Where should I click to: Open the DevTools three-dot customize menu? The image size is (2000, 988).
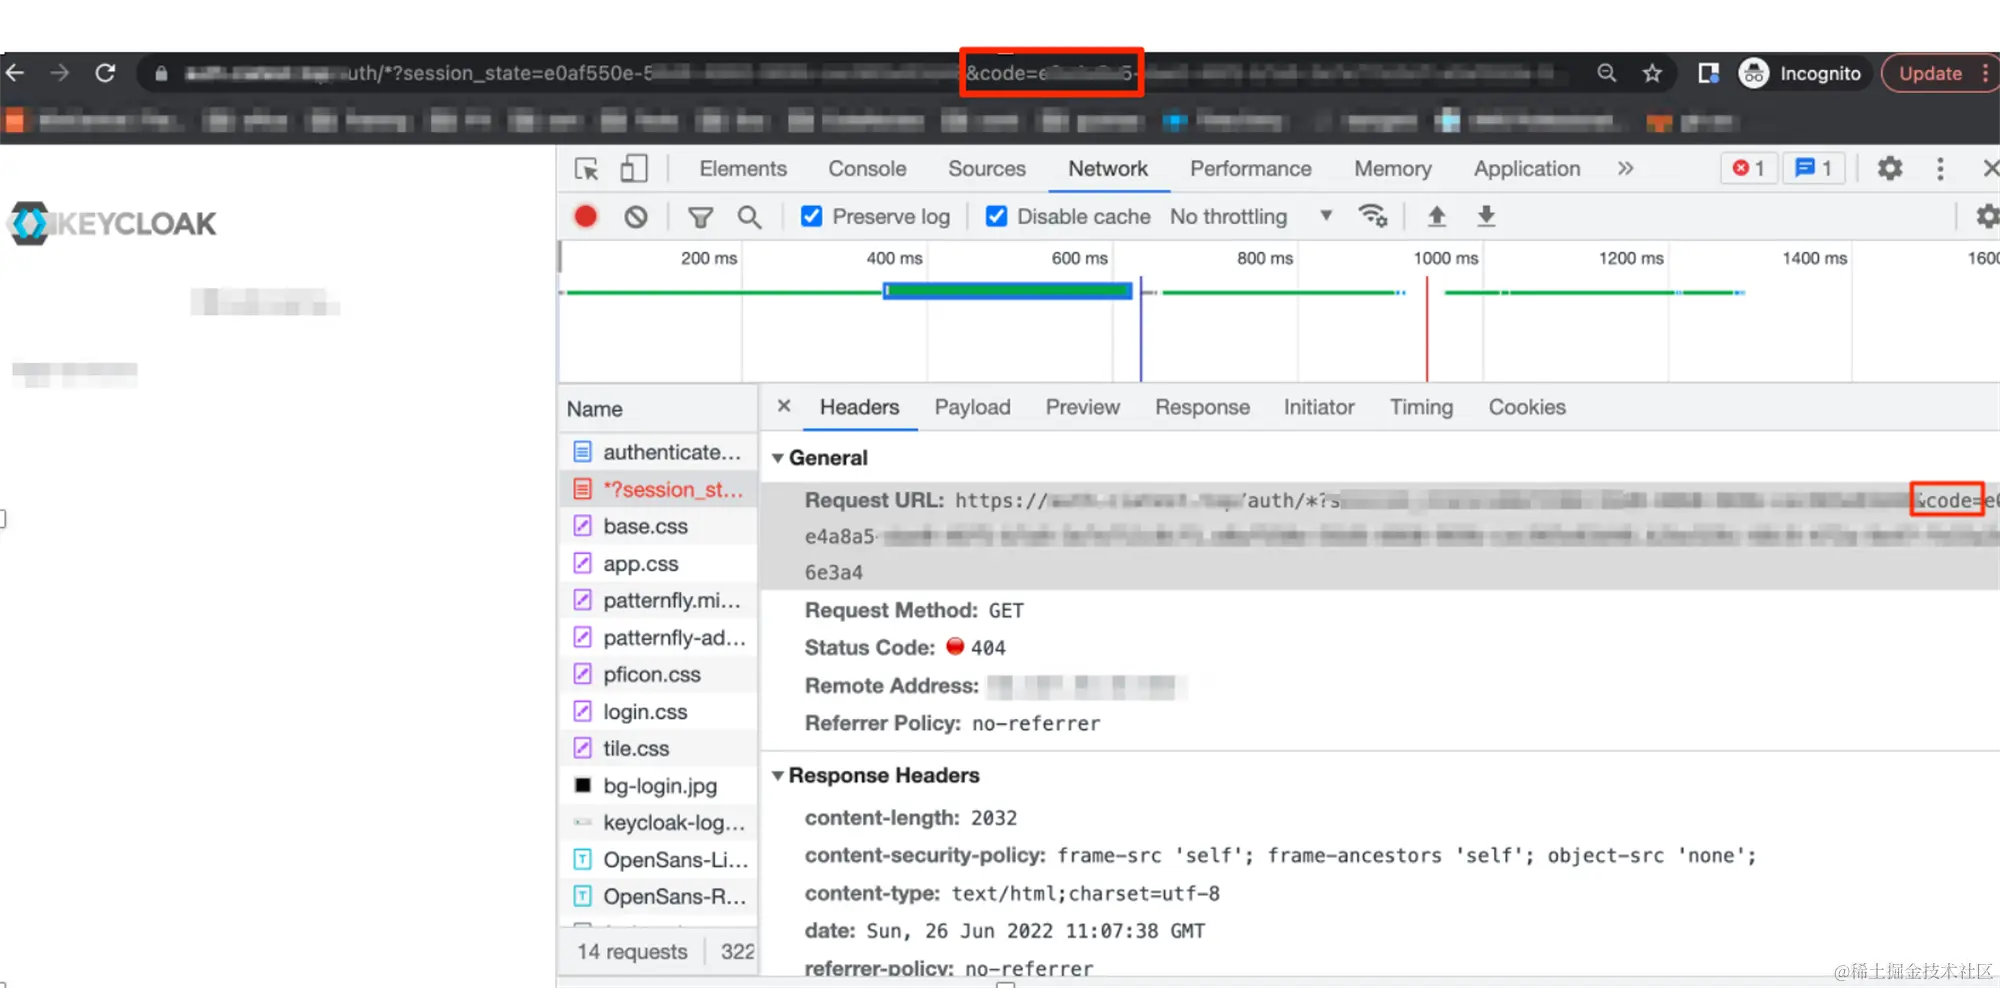tap(1940, 169)
